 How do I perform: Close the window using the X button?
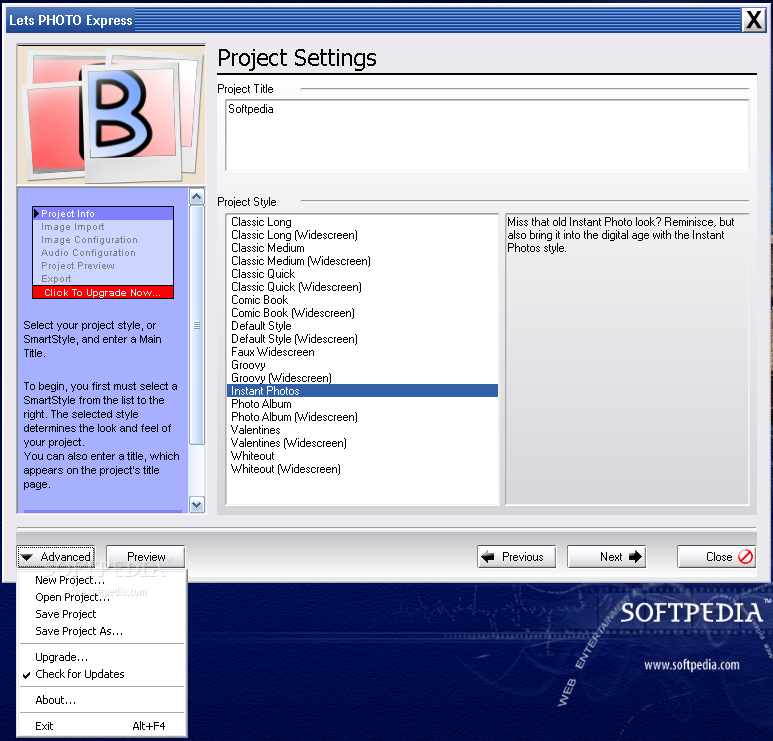point(753,20)
